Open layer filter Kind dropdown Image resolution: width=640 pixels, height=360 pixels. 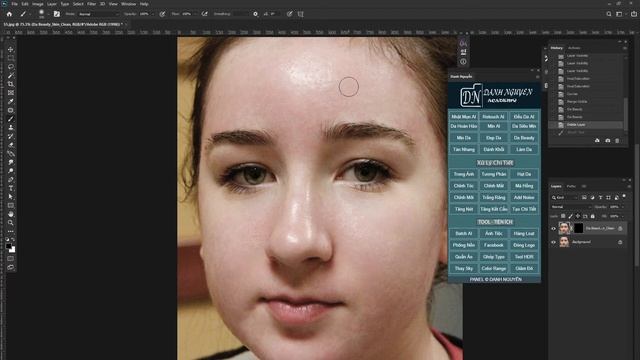[x=564, y=198]
